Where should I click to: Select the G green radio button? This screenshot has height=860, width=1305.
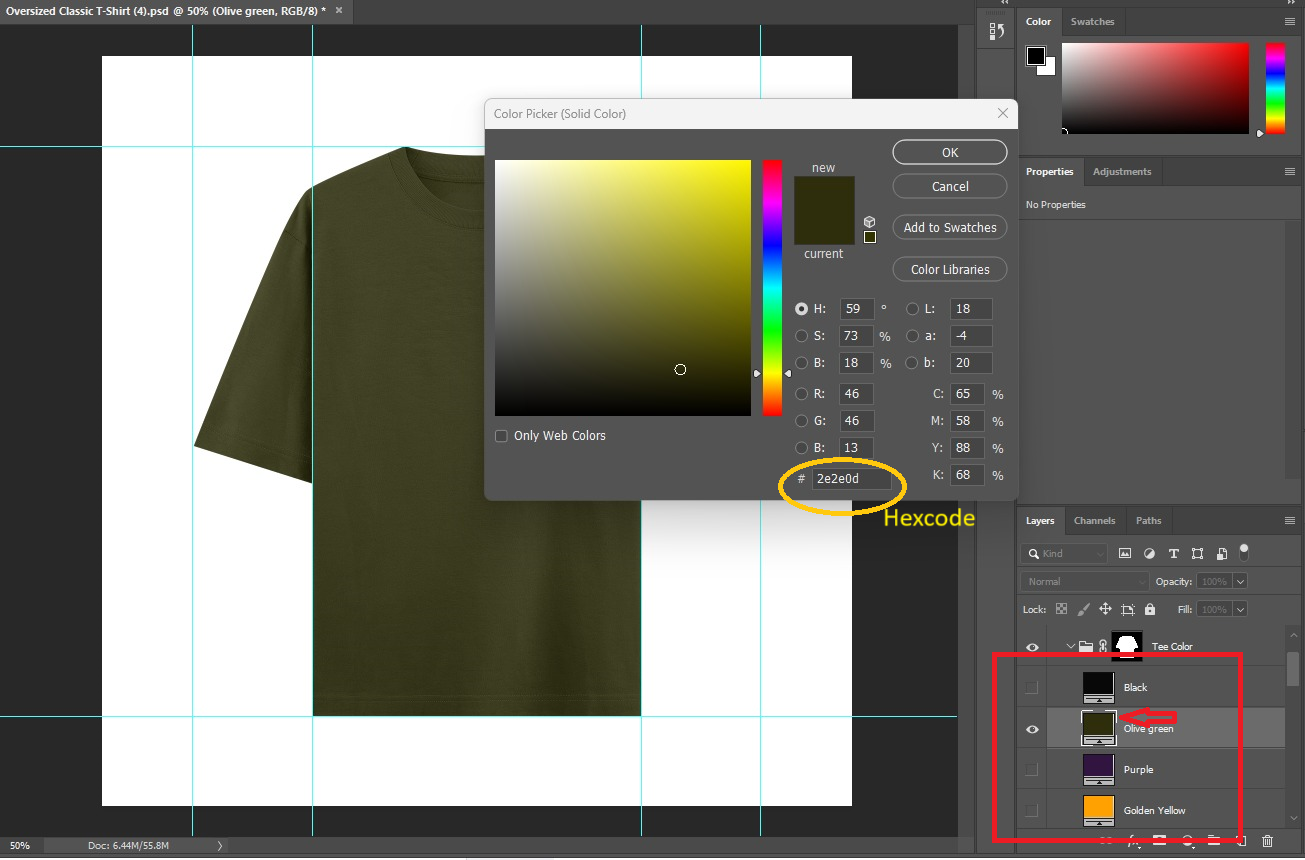pyautogui.click(x=801, y=421)
